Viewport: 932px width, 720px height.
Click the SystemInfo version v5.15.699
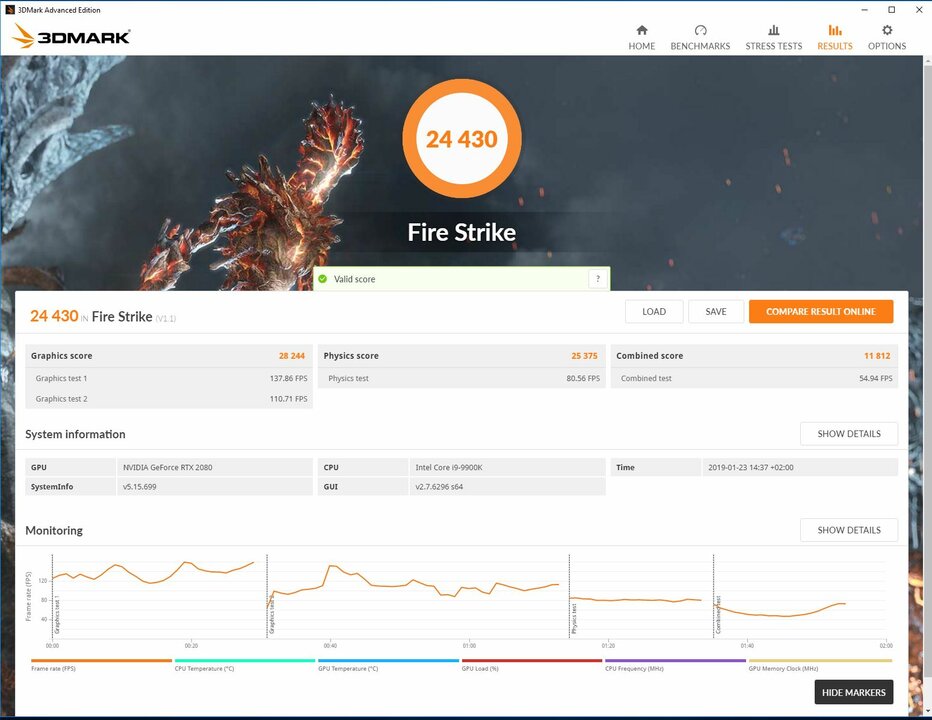(140, 486)
